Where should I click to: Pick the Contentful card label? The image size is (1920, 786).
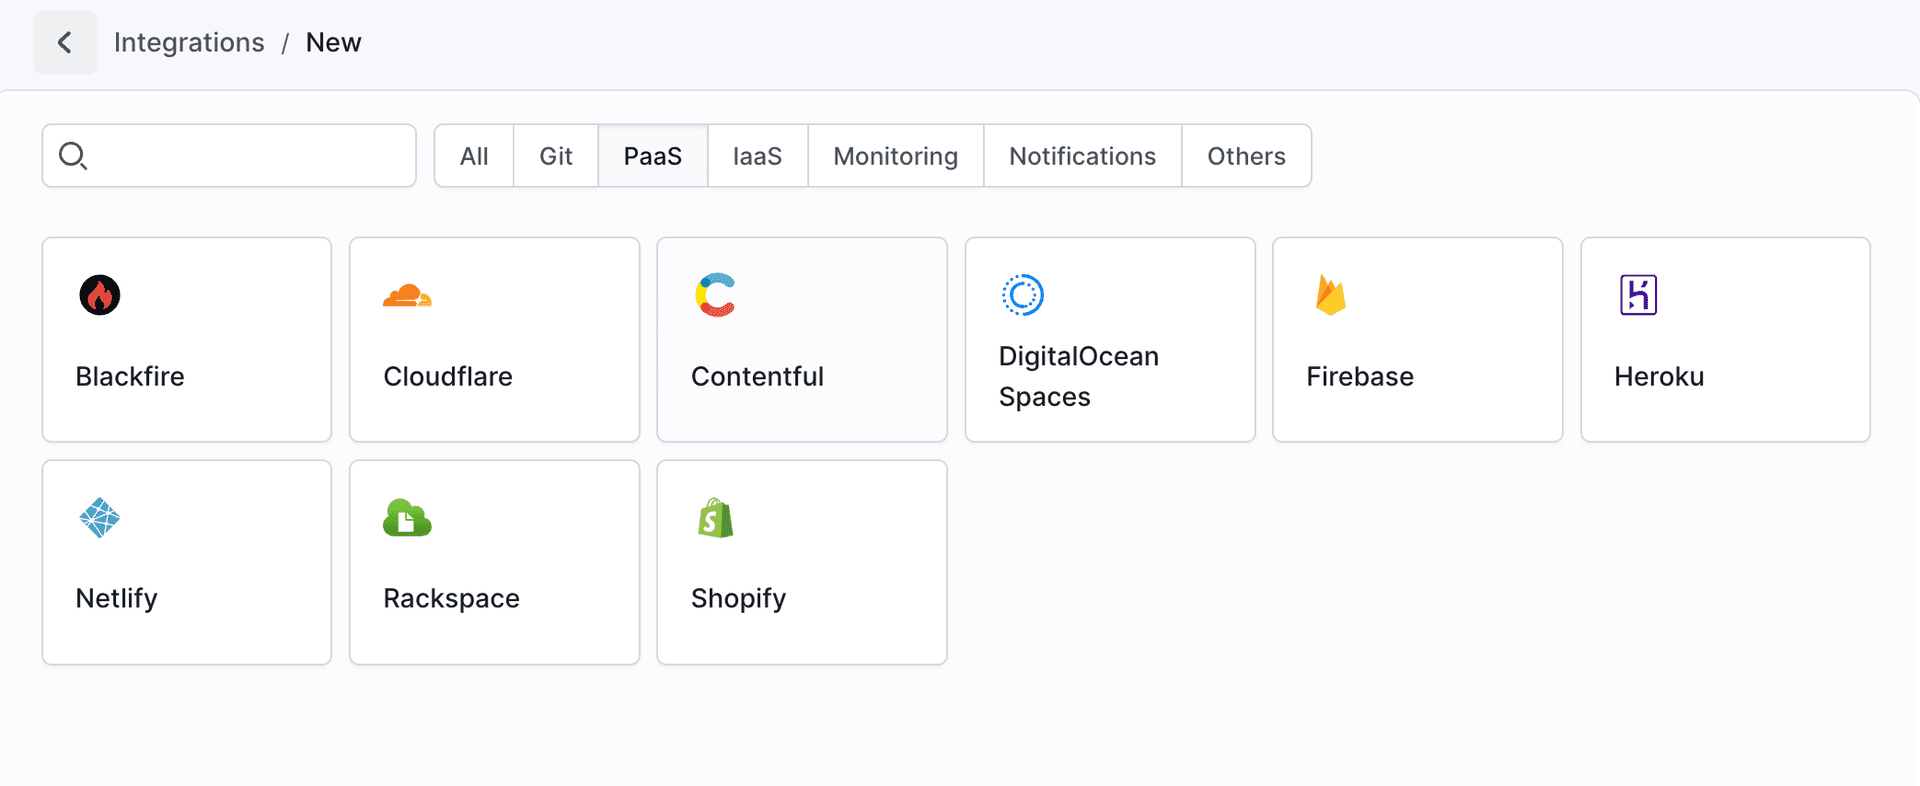tap(757, 376)
